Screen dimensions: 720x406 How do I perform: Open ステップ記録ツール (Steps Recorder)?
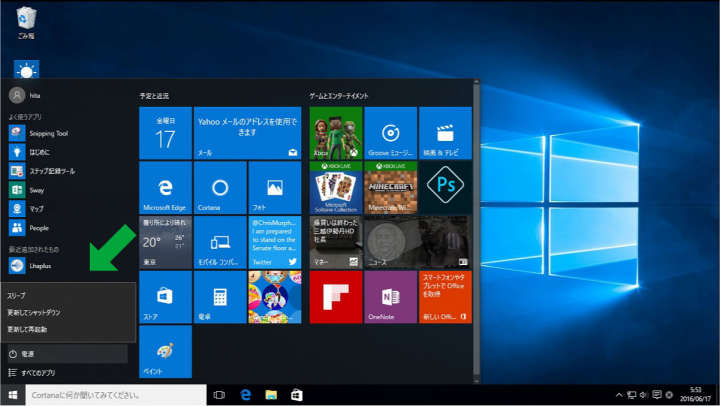[42, 171]
